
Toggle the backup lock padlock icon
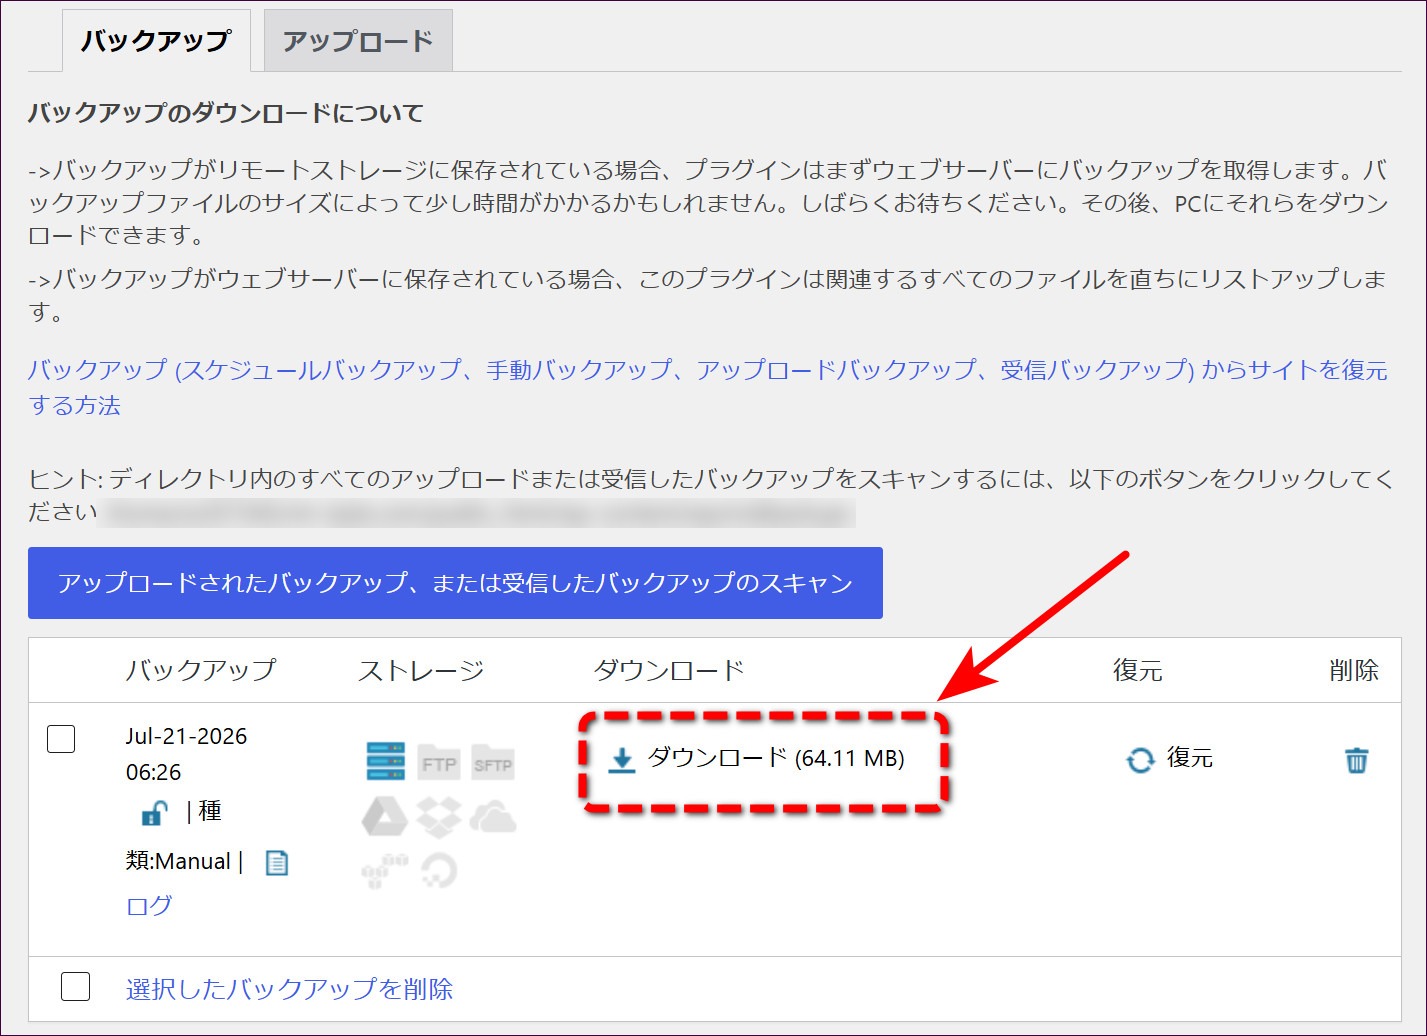coord(153,813)
